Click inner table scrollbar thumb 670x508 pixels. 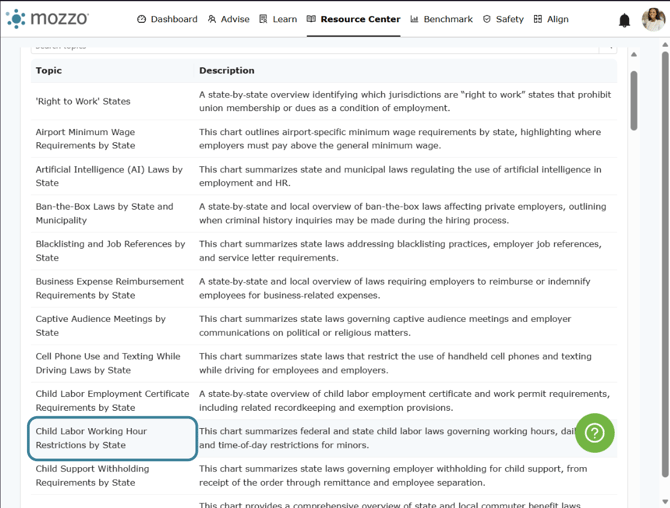[634, 100]
